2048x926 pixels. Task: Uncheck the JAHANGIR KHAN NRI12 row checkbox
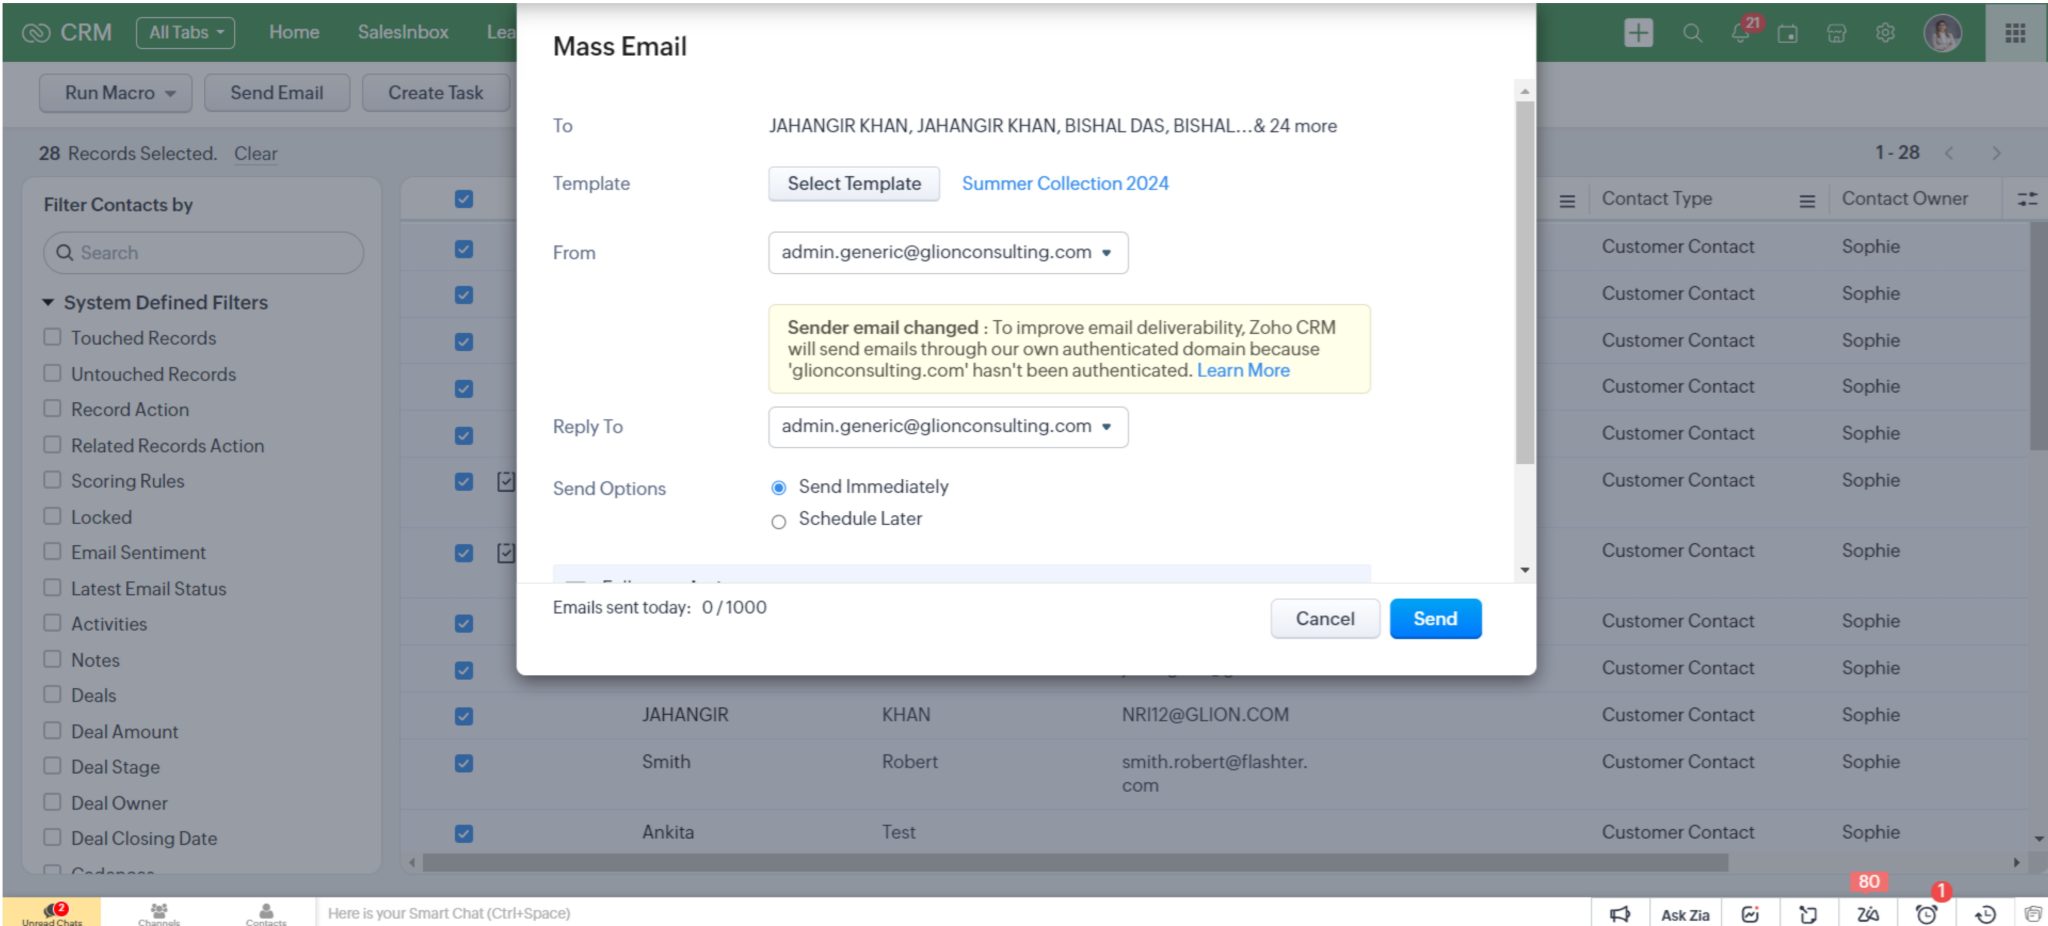tap(463, 716)
